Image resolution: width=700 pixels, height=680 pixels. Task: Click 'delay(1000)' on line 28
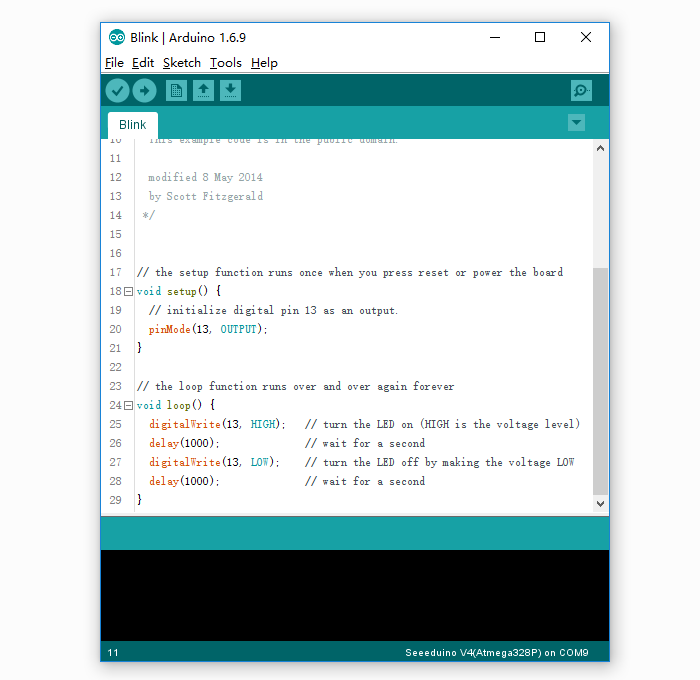(182, 481)
